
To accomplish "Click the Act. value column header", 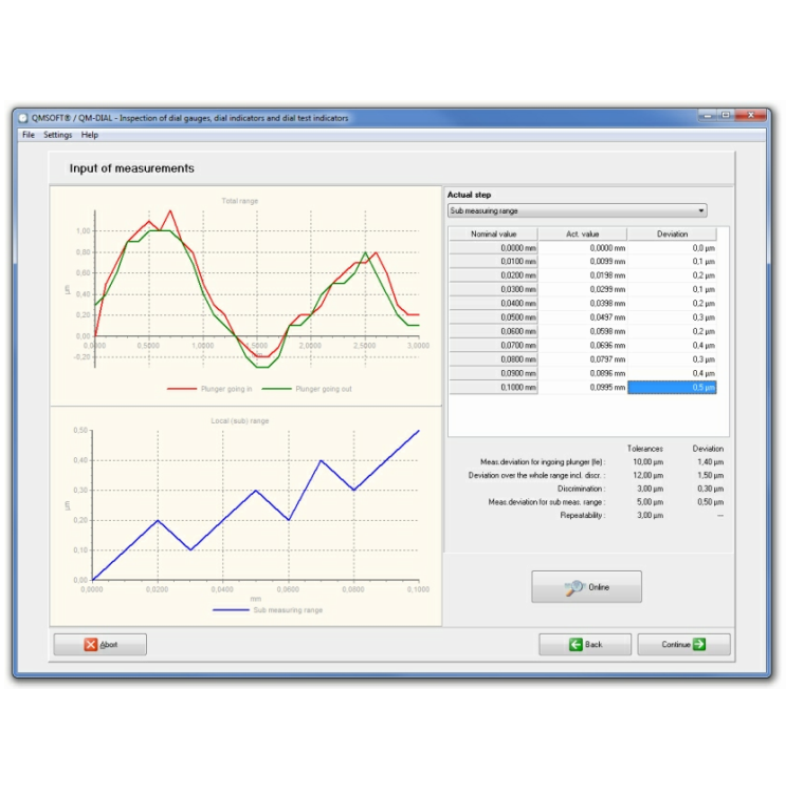I will point(582,234).
